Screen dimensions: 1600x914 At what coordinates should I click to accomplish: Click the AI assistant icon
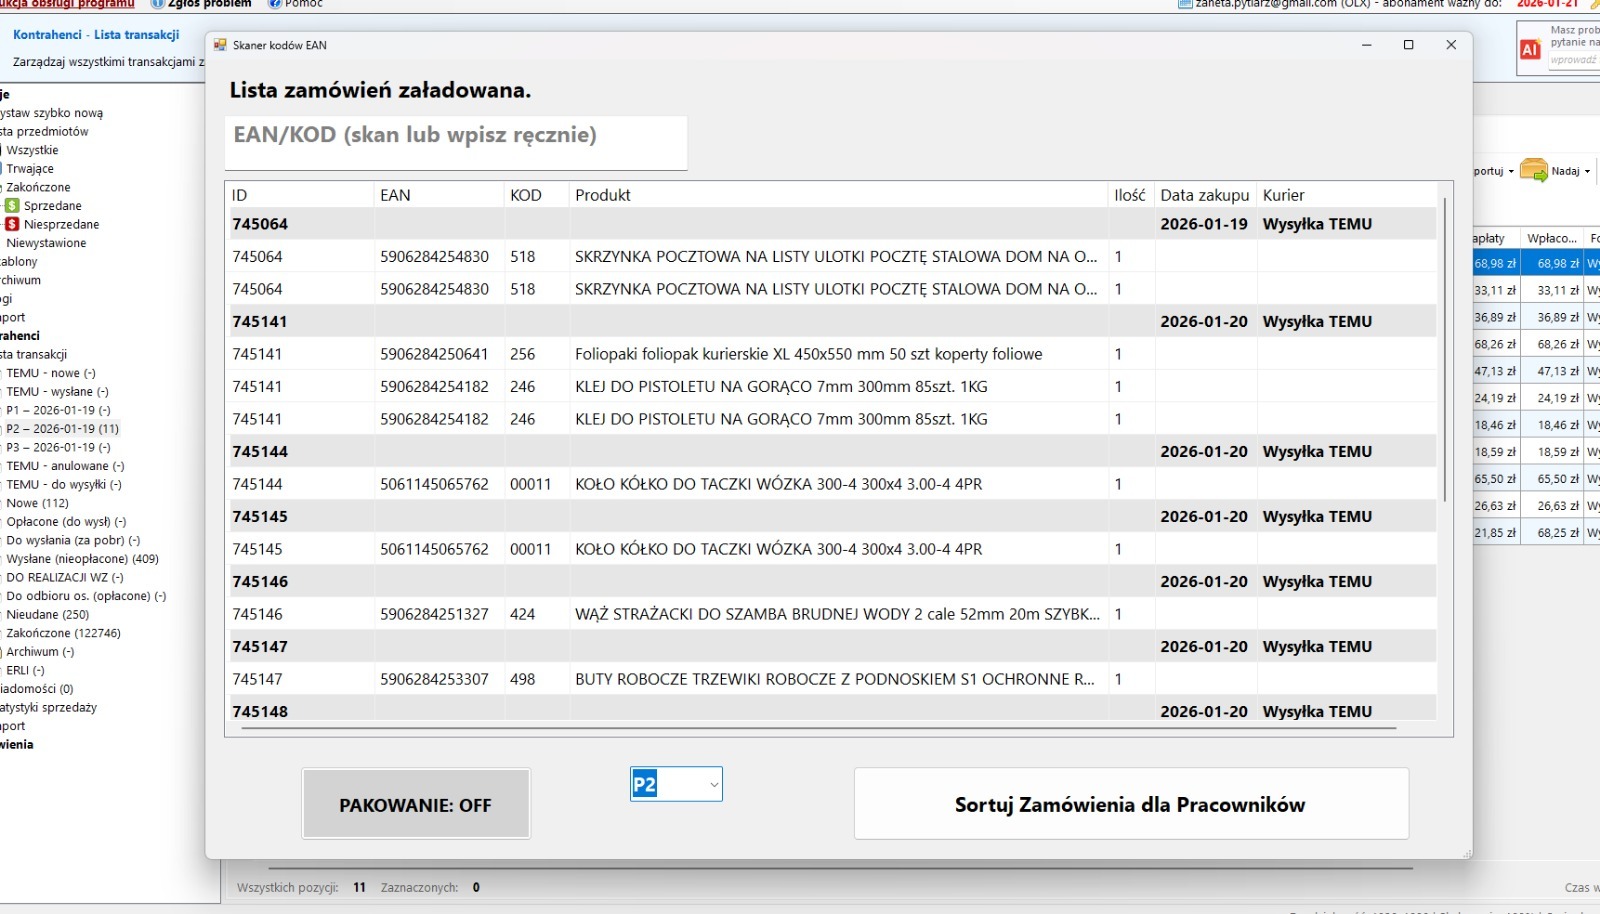[x=1530, y=49]
